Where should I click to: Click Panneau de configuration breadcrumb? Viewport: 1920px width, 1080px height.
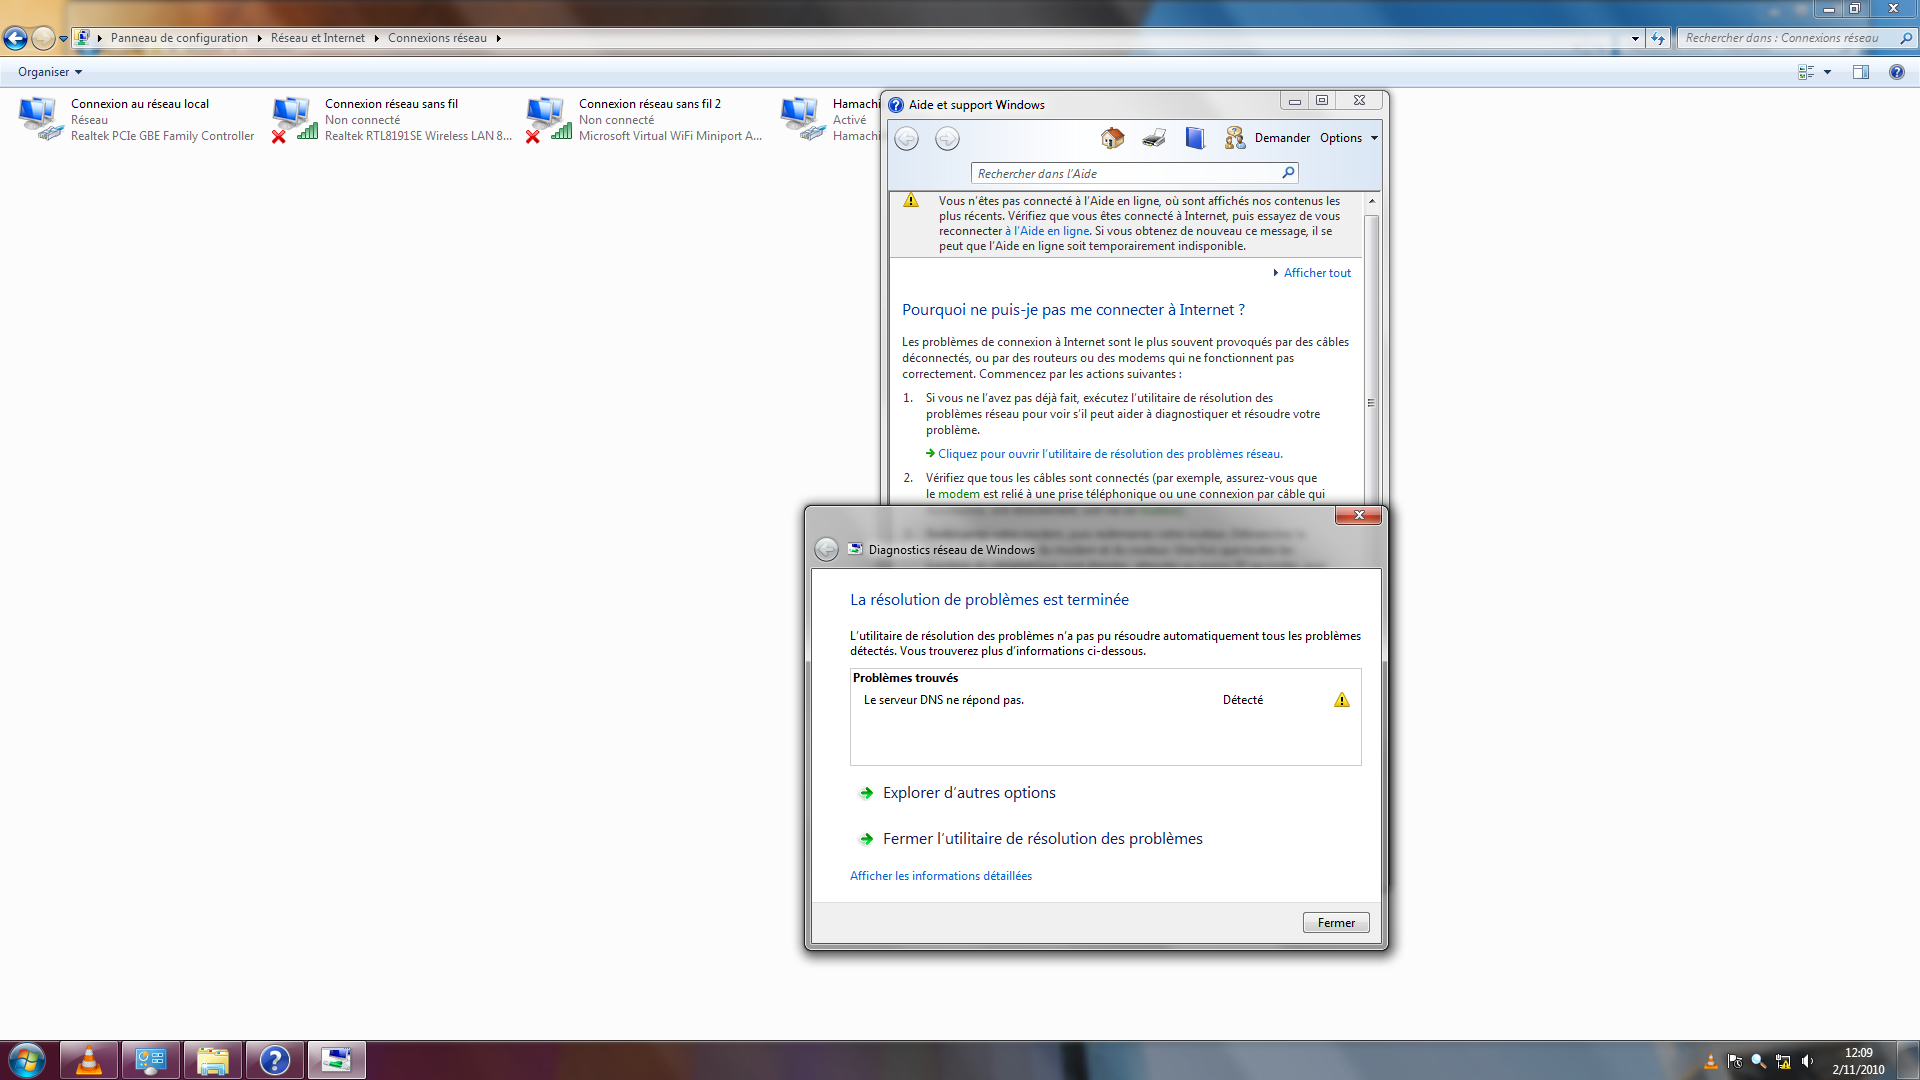pos(179,38)
